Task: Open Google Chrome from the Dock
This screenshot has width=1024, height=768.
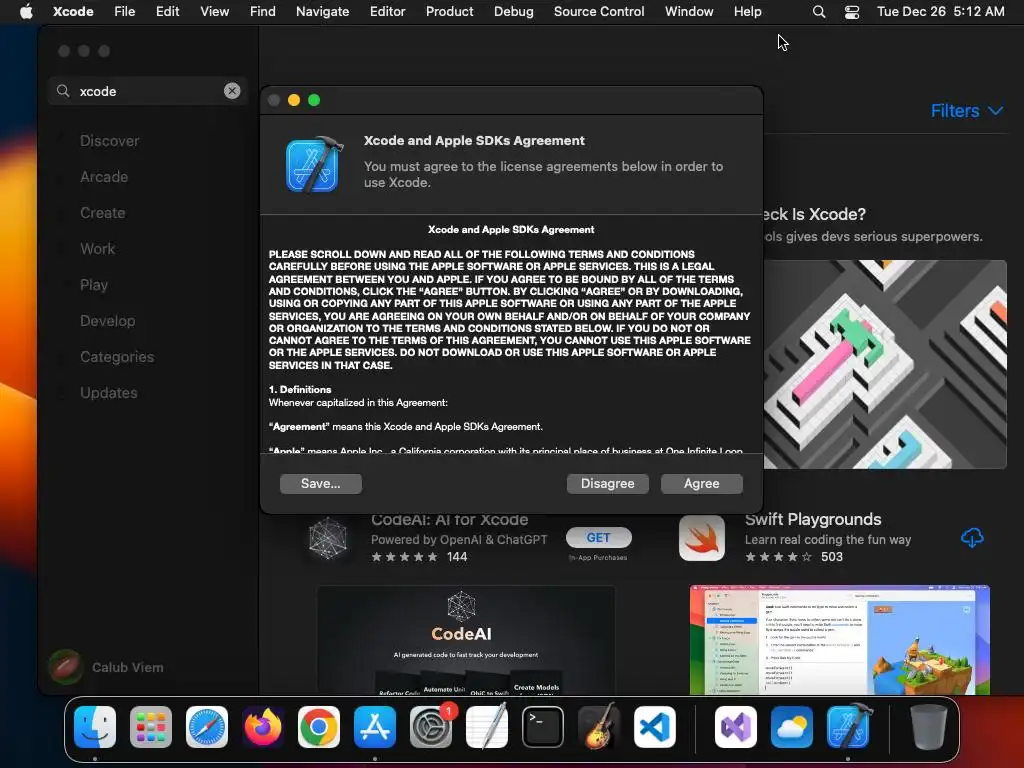Action: point(319,727)
